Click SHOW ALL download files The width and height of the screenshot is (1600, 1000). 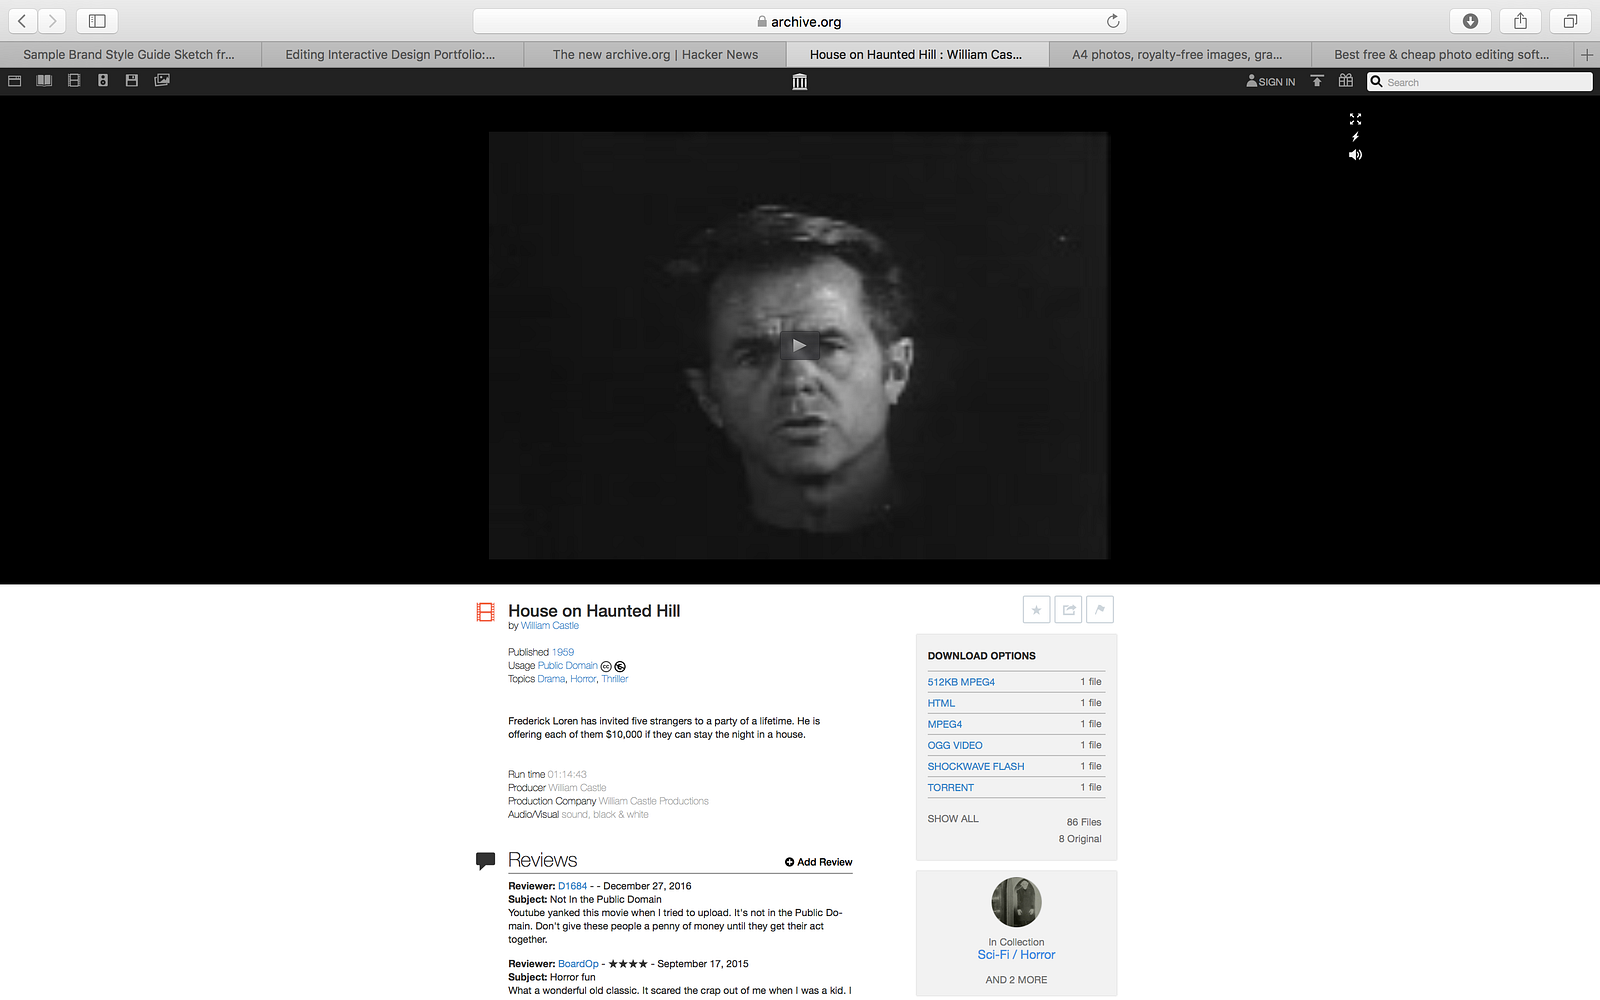point(953,819)
